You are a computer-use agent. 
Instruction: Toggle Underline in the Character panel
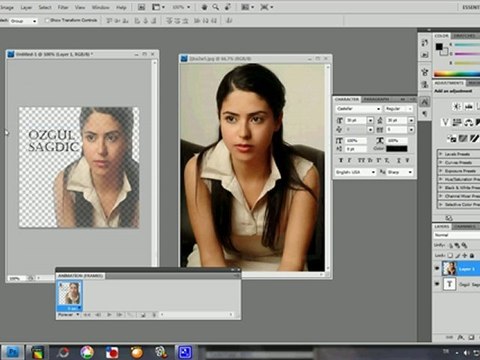click(399, 160)
